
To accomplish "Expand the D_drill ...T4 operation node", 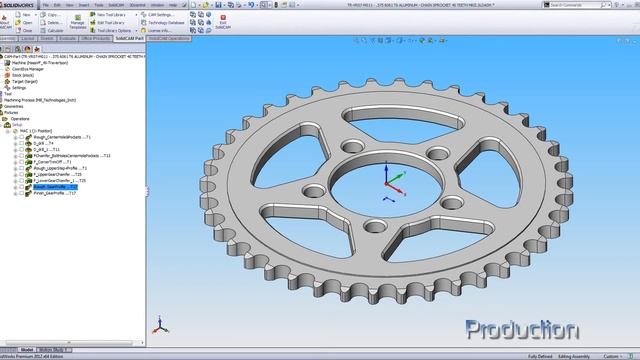I will coord(16,144).
